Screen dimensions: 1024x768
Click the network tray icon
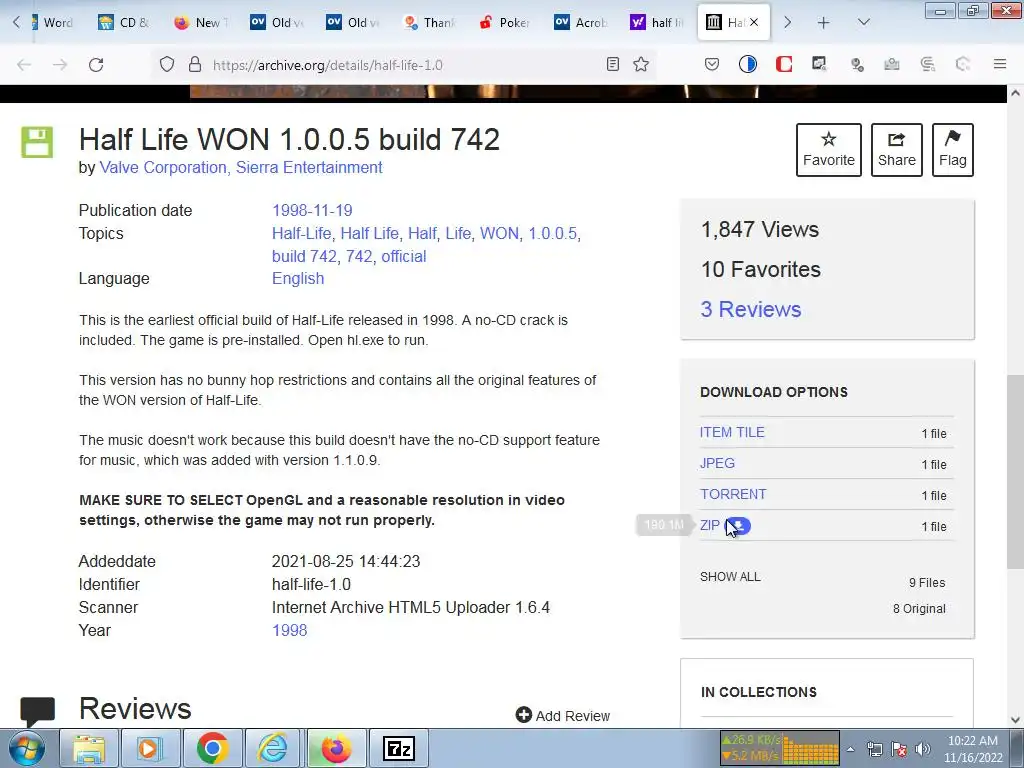pos(874,749)
